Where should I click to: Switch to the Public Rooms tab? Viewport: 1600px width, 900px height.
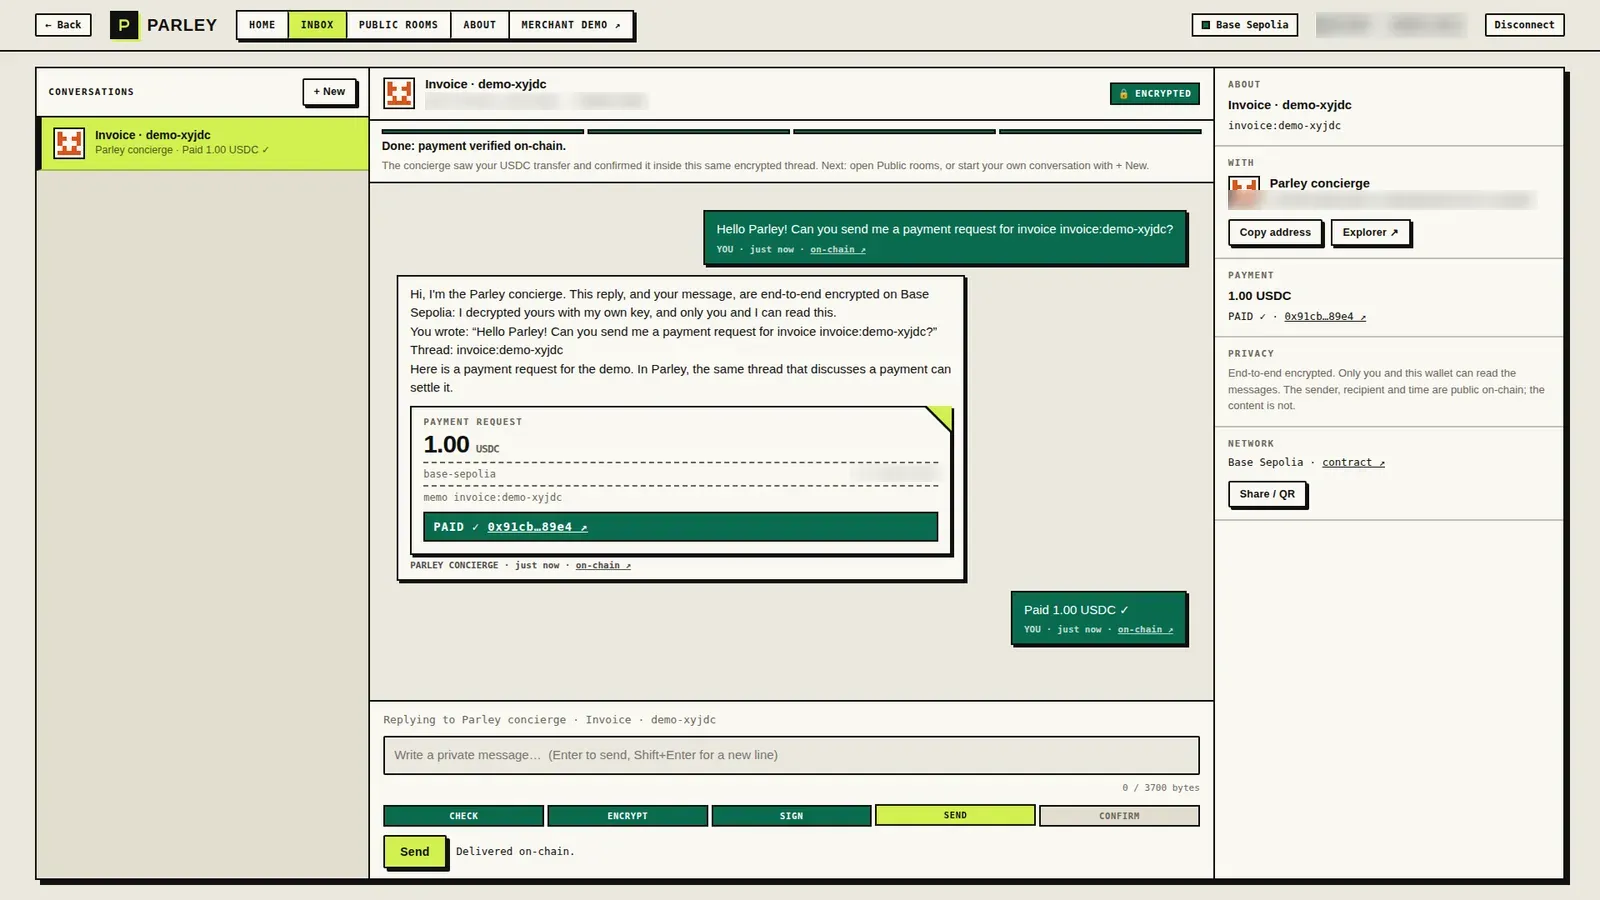pyautogui.click(x=398, y=25)
